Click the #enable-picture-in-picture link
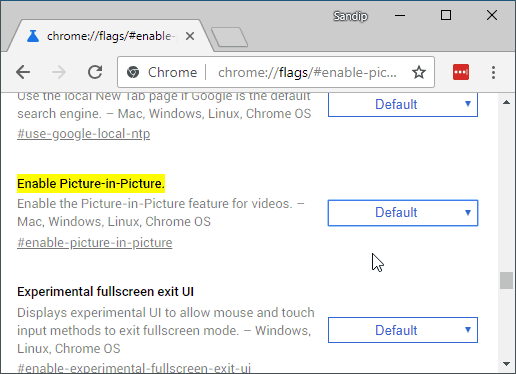 click(95, 243)
